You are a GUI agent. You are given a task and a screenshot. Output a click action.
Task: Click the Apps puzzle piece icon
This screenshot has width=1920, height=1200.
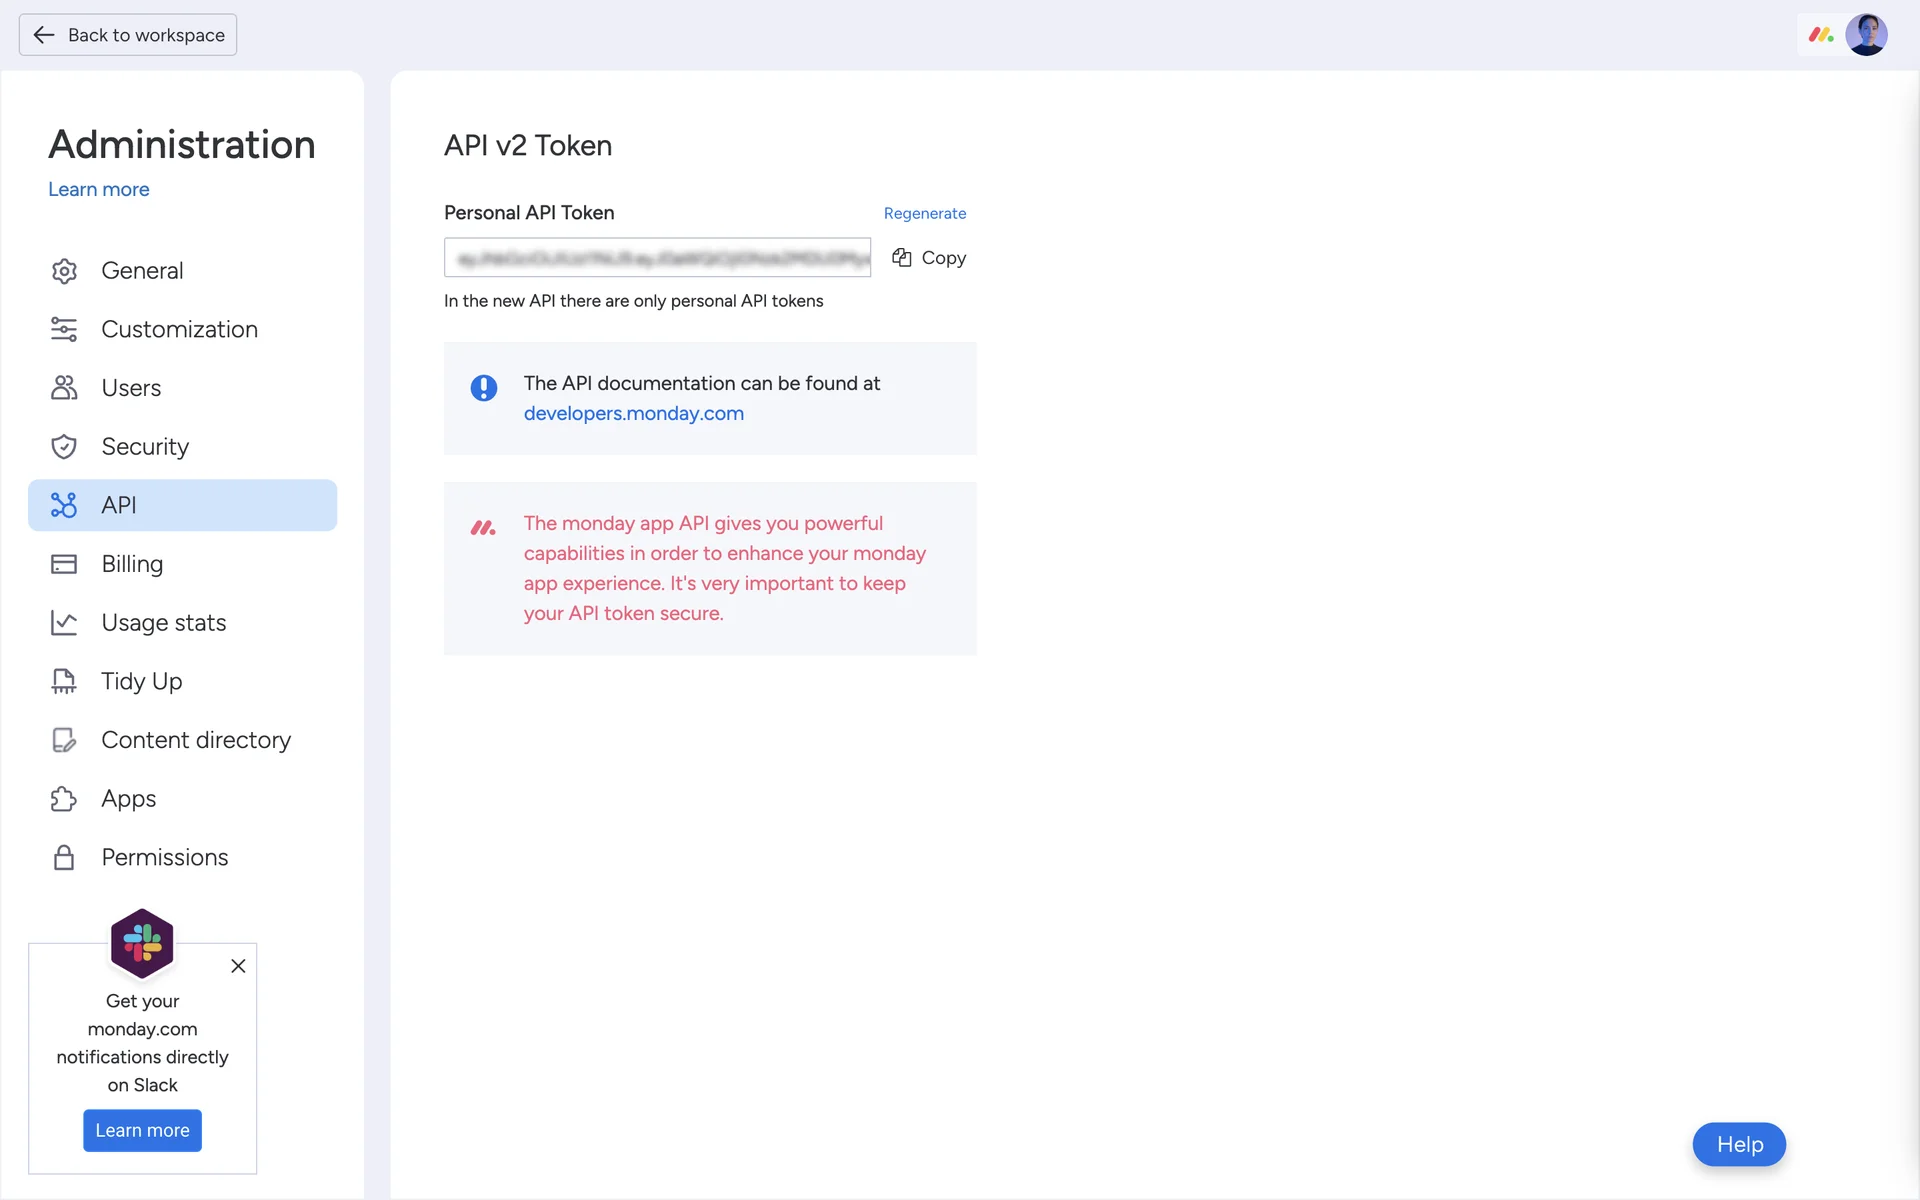click(64, 799)
